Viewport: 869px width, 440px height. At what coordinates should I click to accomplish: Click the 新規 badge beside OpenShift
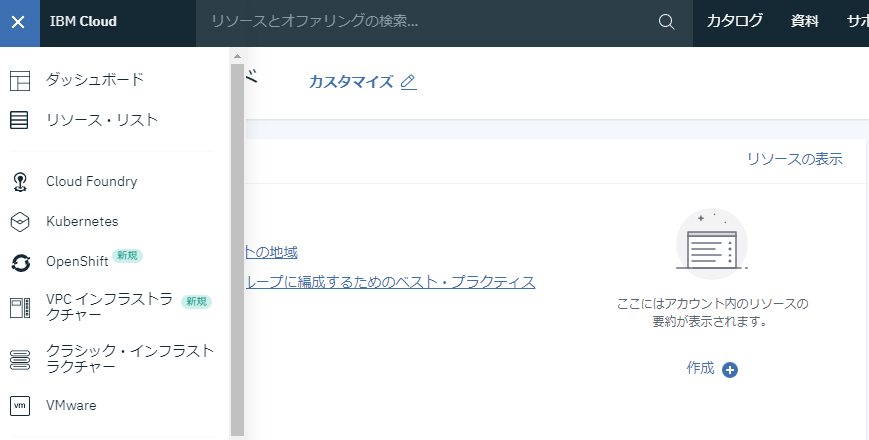127,255
